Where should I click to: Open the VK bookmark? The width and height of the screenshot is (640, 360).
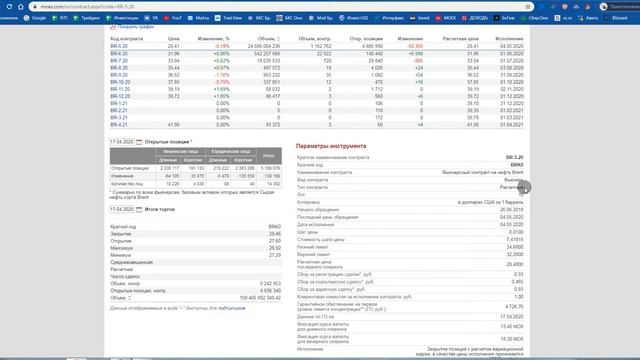click(151, 18)
